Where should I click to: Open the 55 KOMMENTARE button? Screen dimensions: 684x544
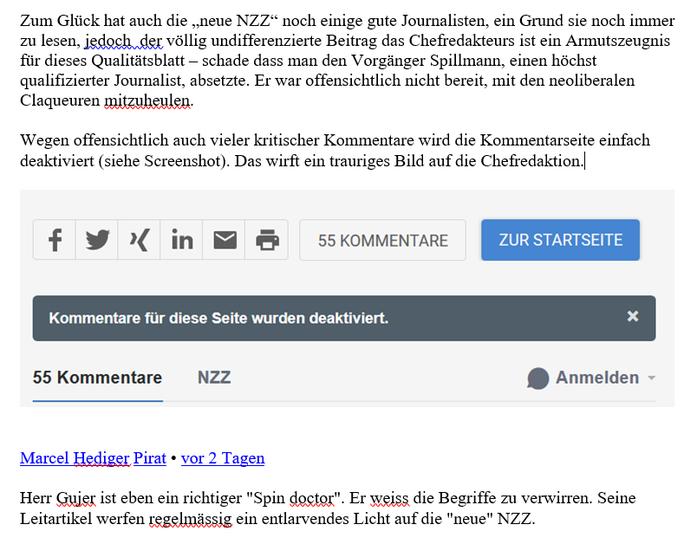coord(383,240)
